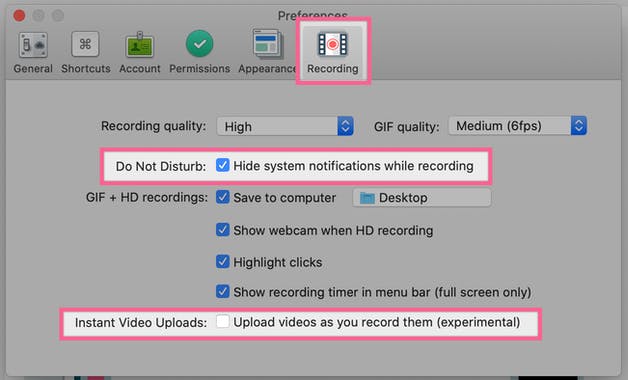628x380 pixels.
Task: Open the Account preferences tab
Action: pyautogui.click(x=139, y=52)
